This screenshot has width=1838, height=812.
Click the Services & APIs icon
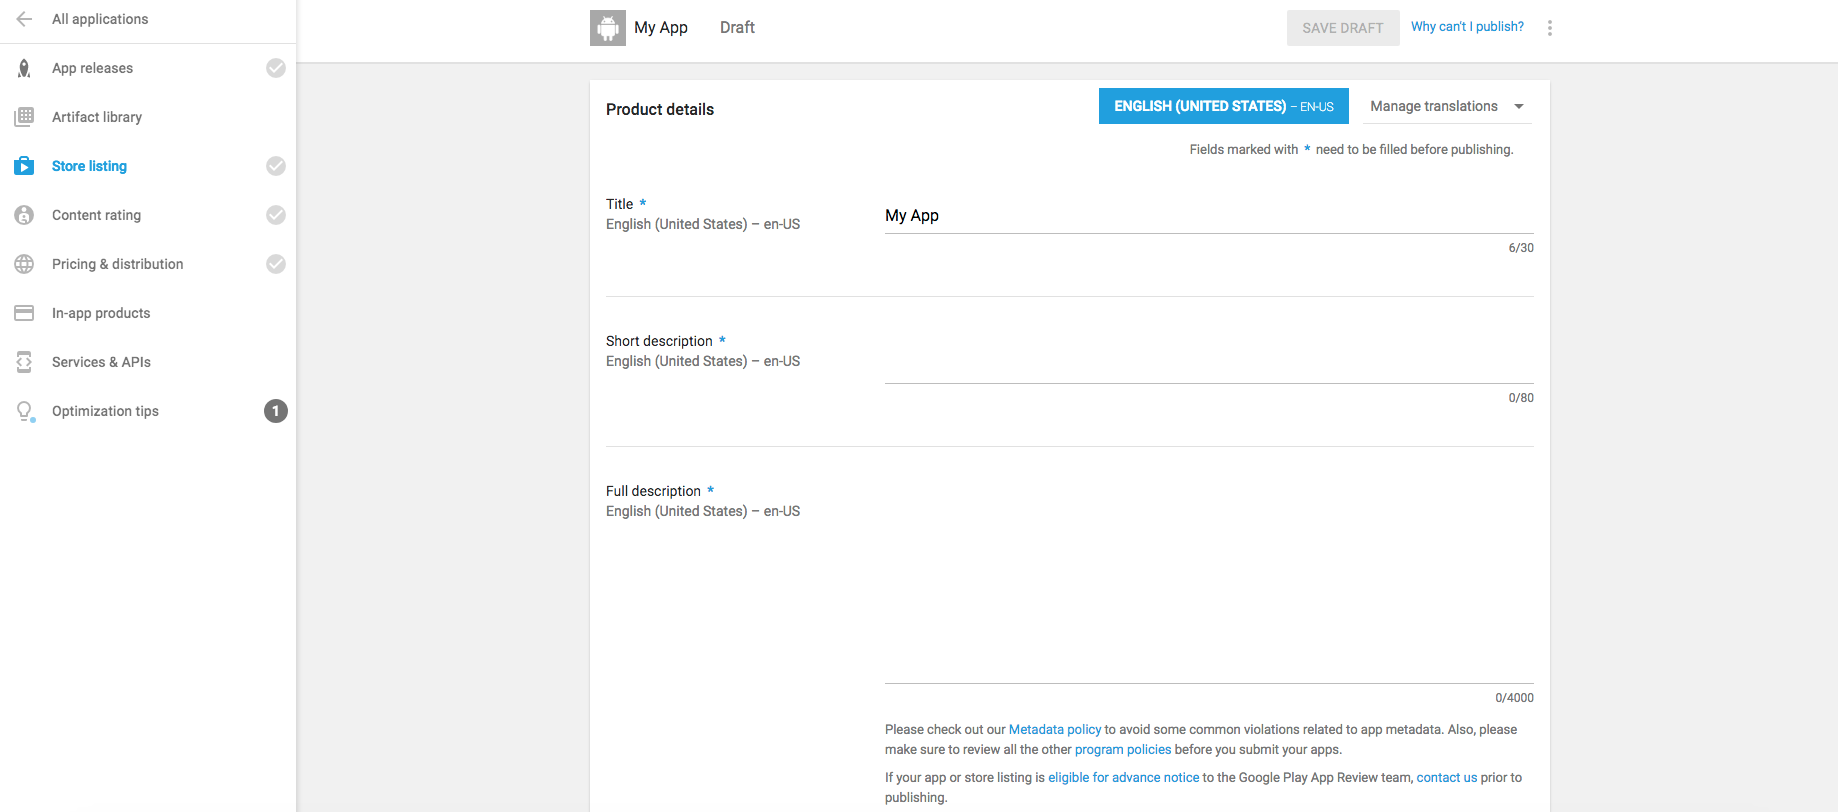(24, 362)
